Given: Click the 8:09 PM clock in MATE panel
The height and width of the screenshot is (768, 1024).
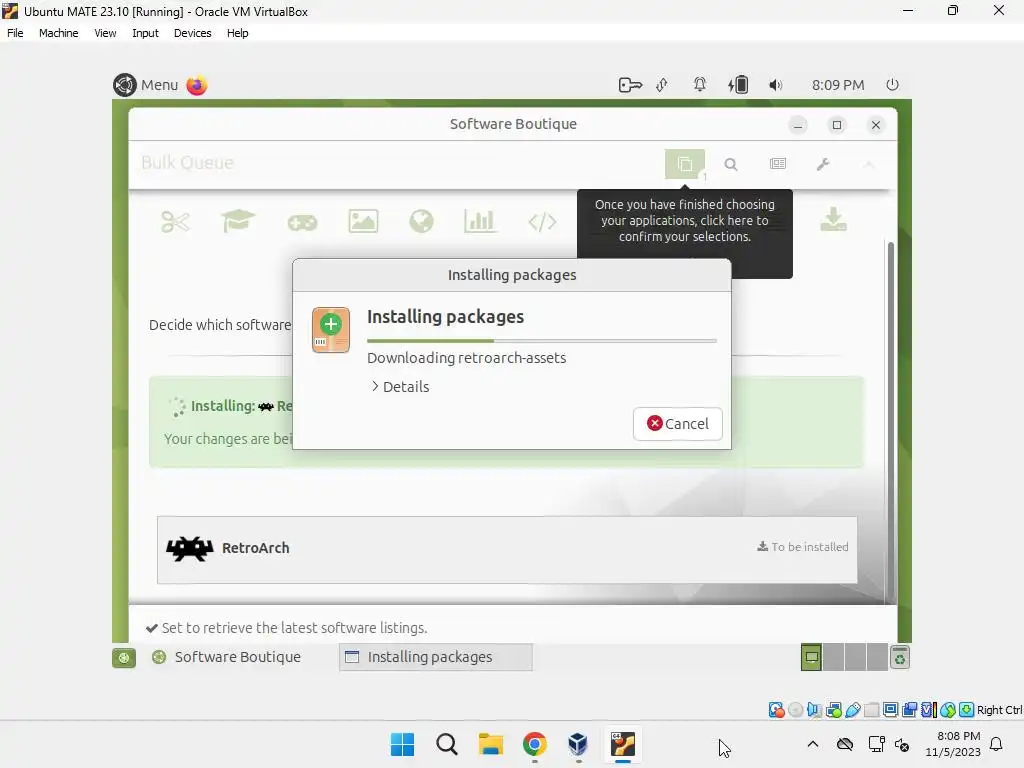Looking at the screenshot, I should coord(838,85).
